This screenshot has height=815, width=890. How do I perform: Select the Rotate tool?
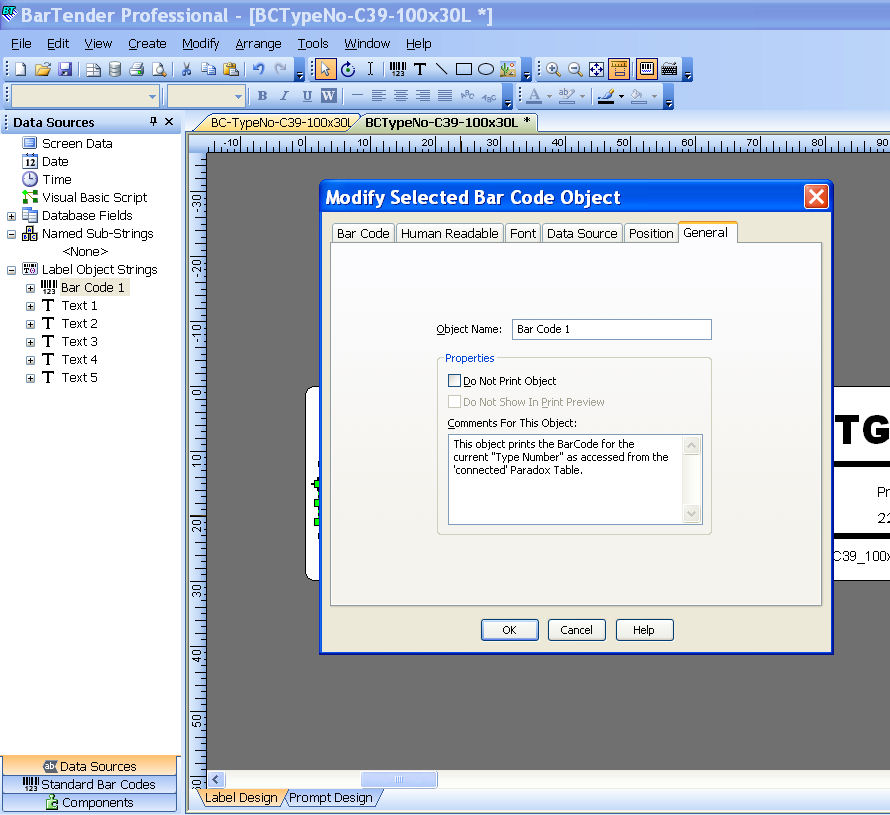point(348,69)
